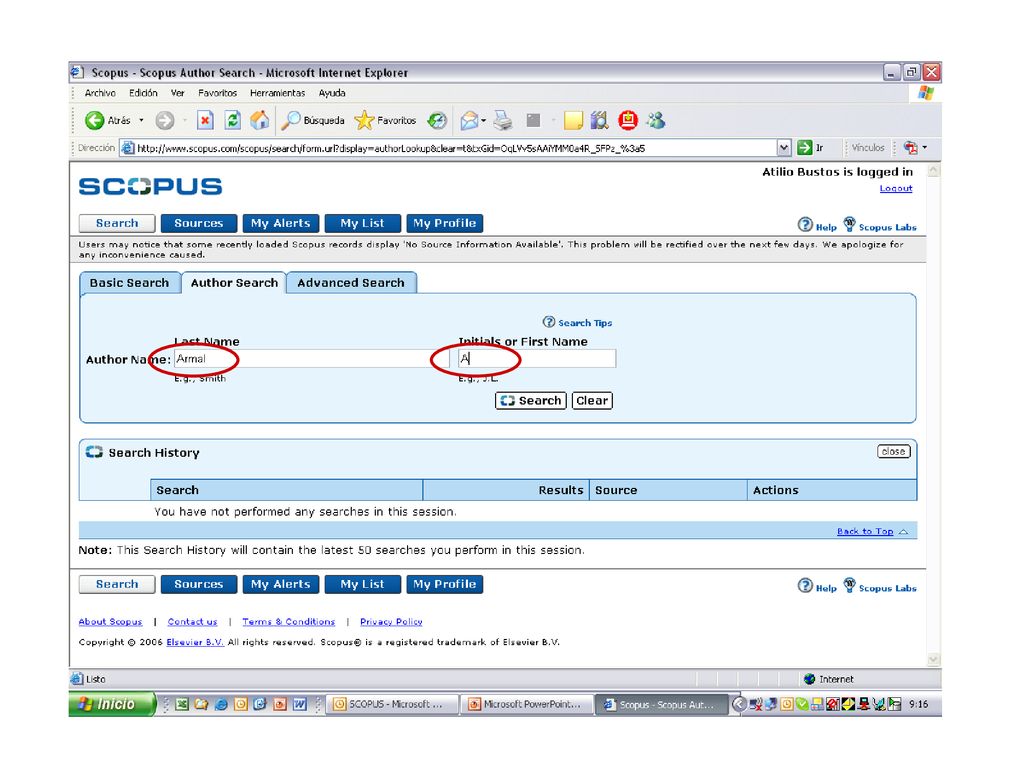Open the Edición menu

(143, 93)
